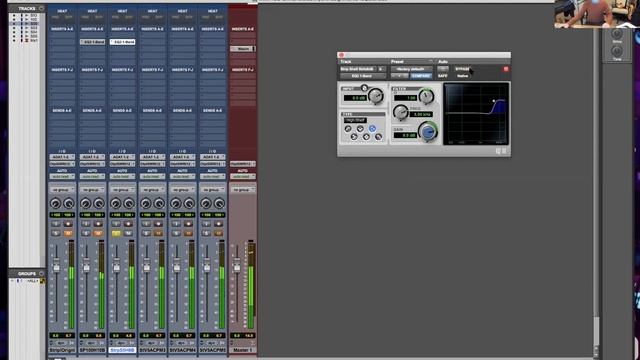
Task: Click the ALL group icon in Groups list
Action: [42, 281]
